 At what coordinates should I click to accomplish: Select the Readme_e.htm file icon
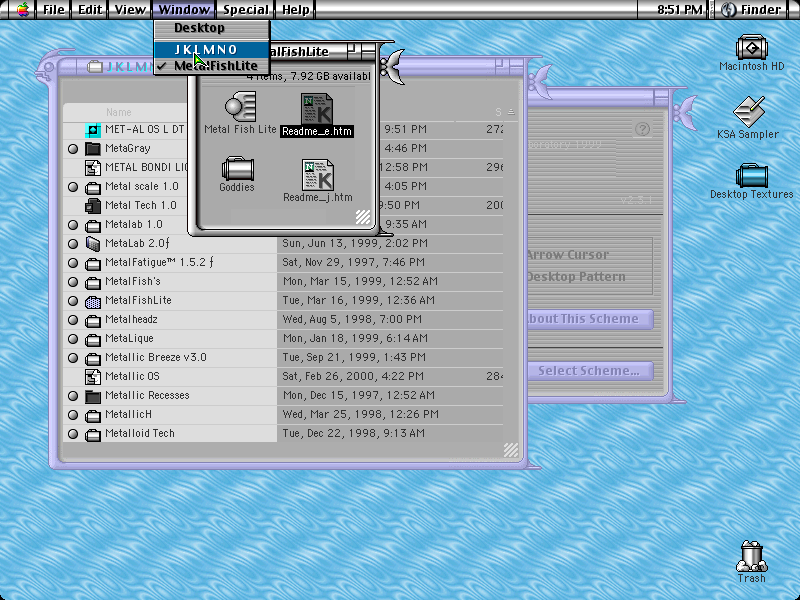317,109
